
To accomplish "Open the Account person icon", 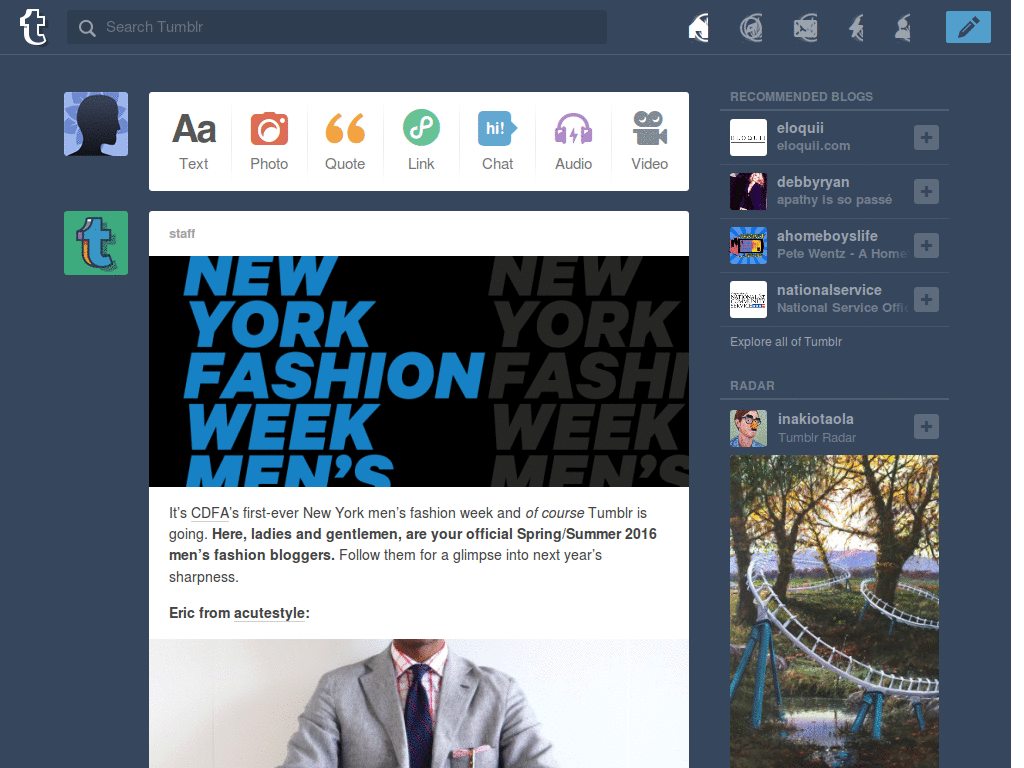I will click(903, 28).
